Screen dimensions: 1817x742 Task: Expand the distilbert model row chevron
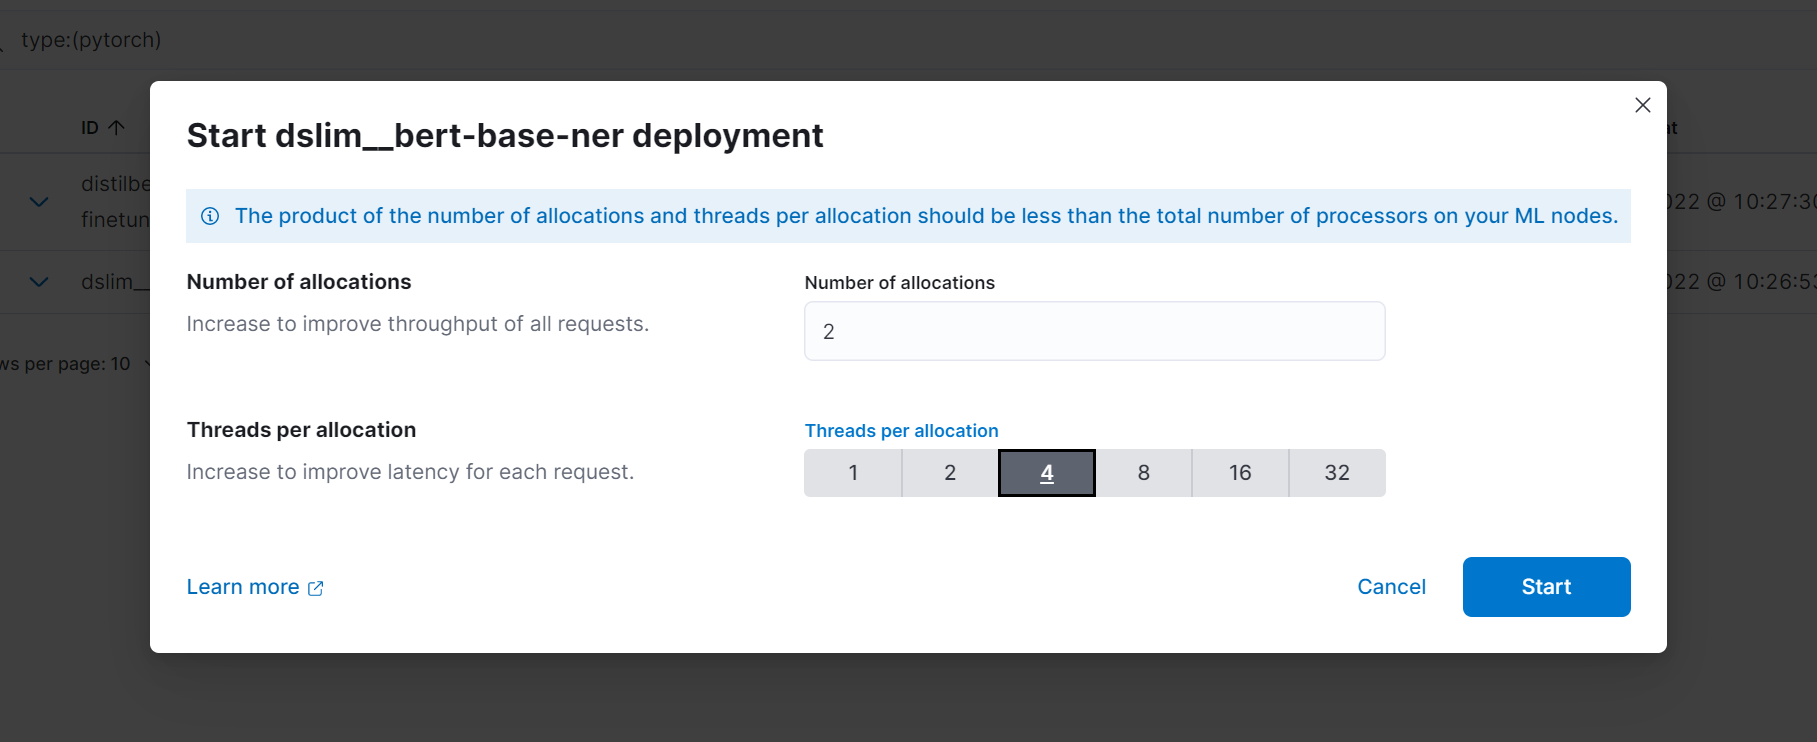pos(39,201)
